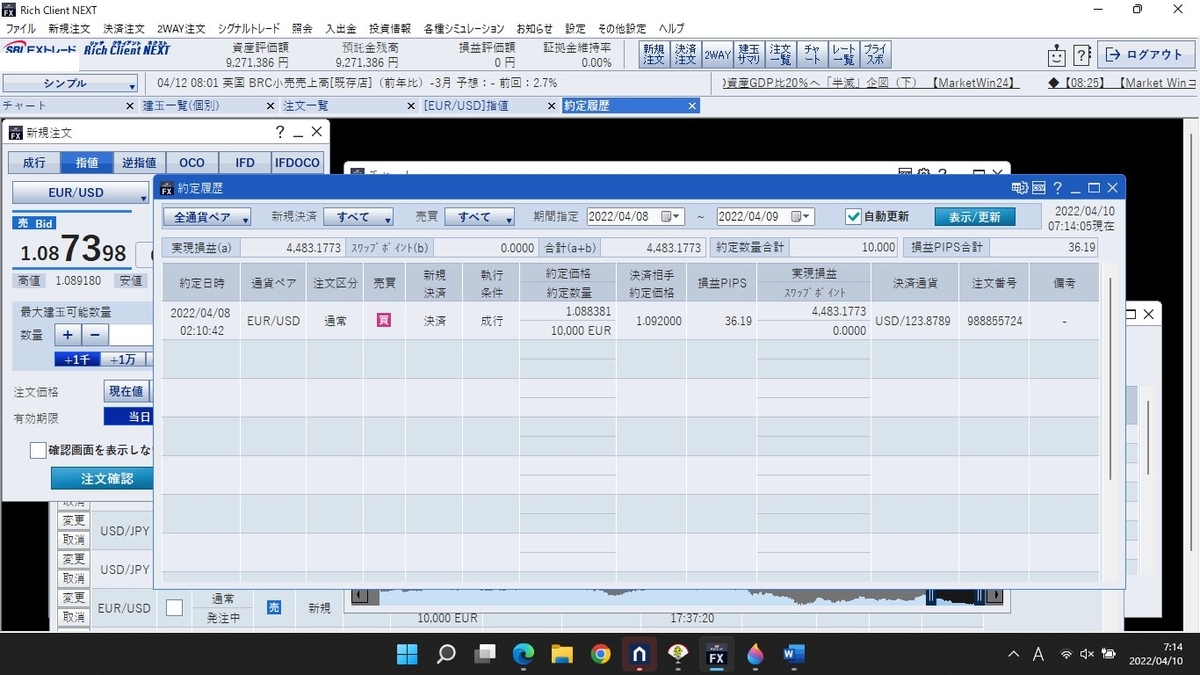Viewport: 1200px width, 675px height.
Task: Open the 売買 すべて dropdown
Action: 479,217
